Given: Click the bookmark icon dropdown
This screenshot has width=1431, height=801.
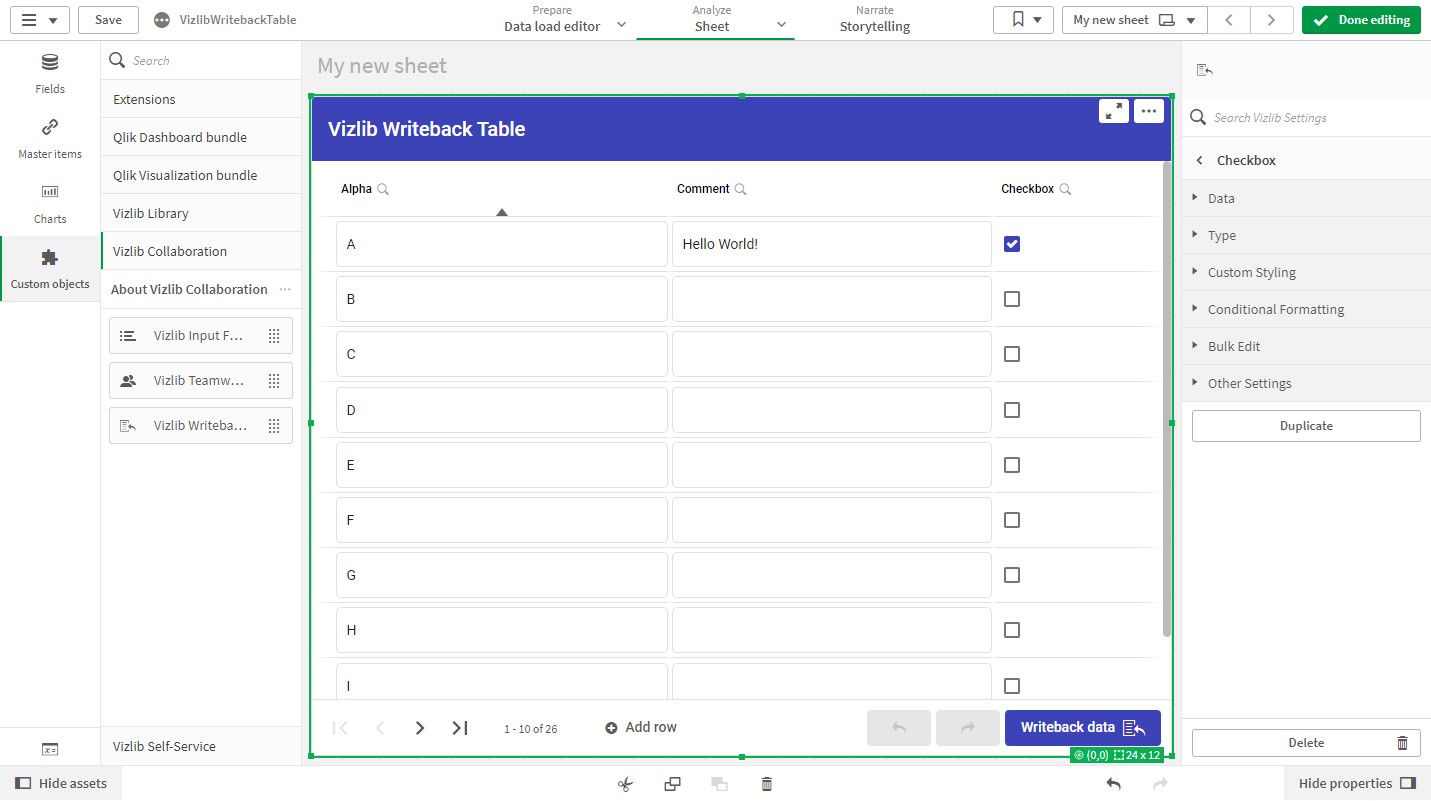Looking at the screenshot, I should pos(1024,20).
